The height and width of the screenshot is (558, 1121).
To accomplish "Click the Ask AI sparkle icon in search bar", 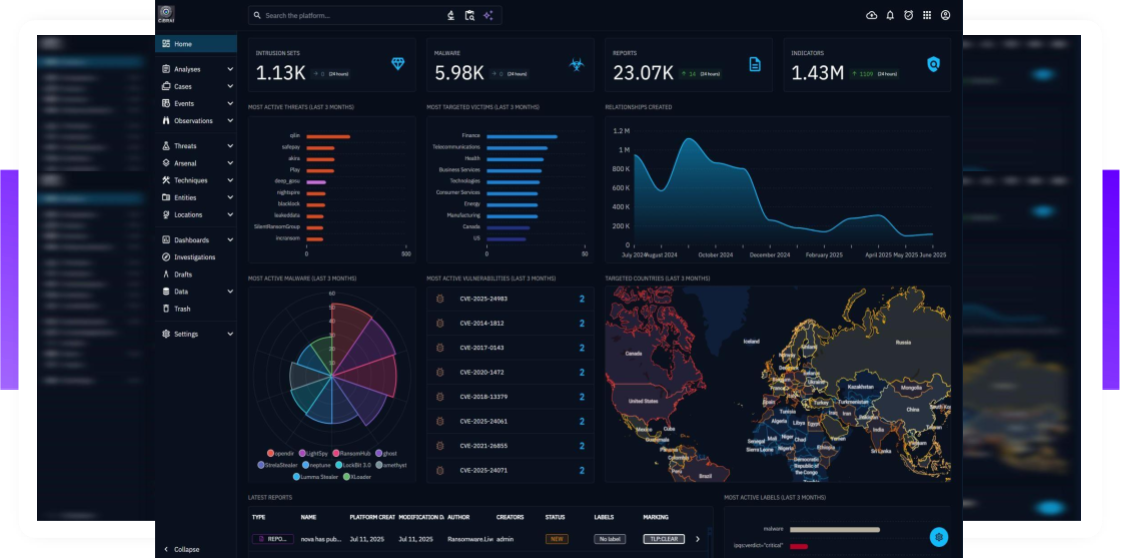I will [488, 15].
